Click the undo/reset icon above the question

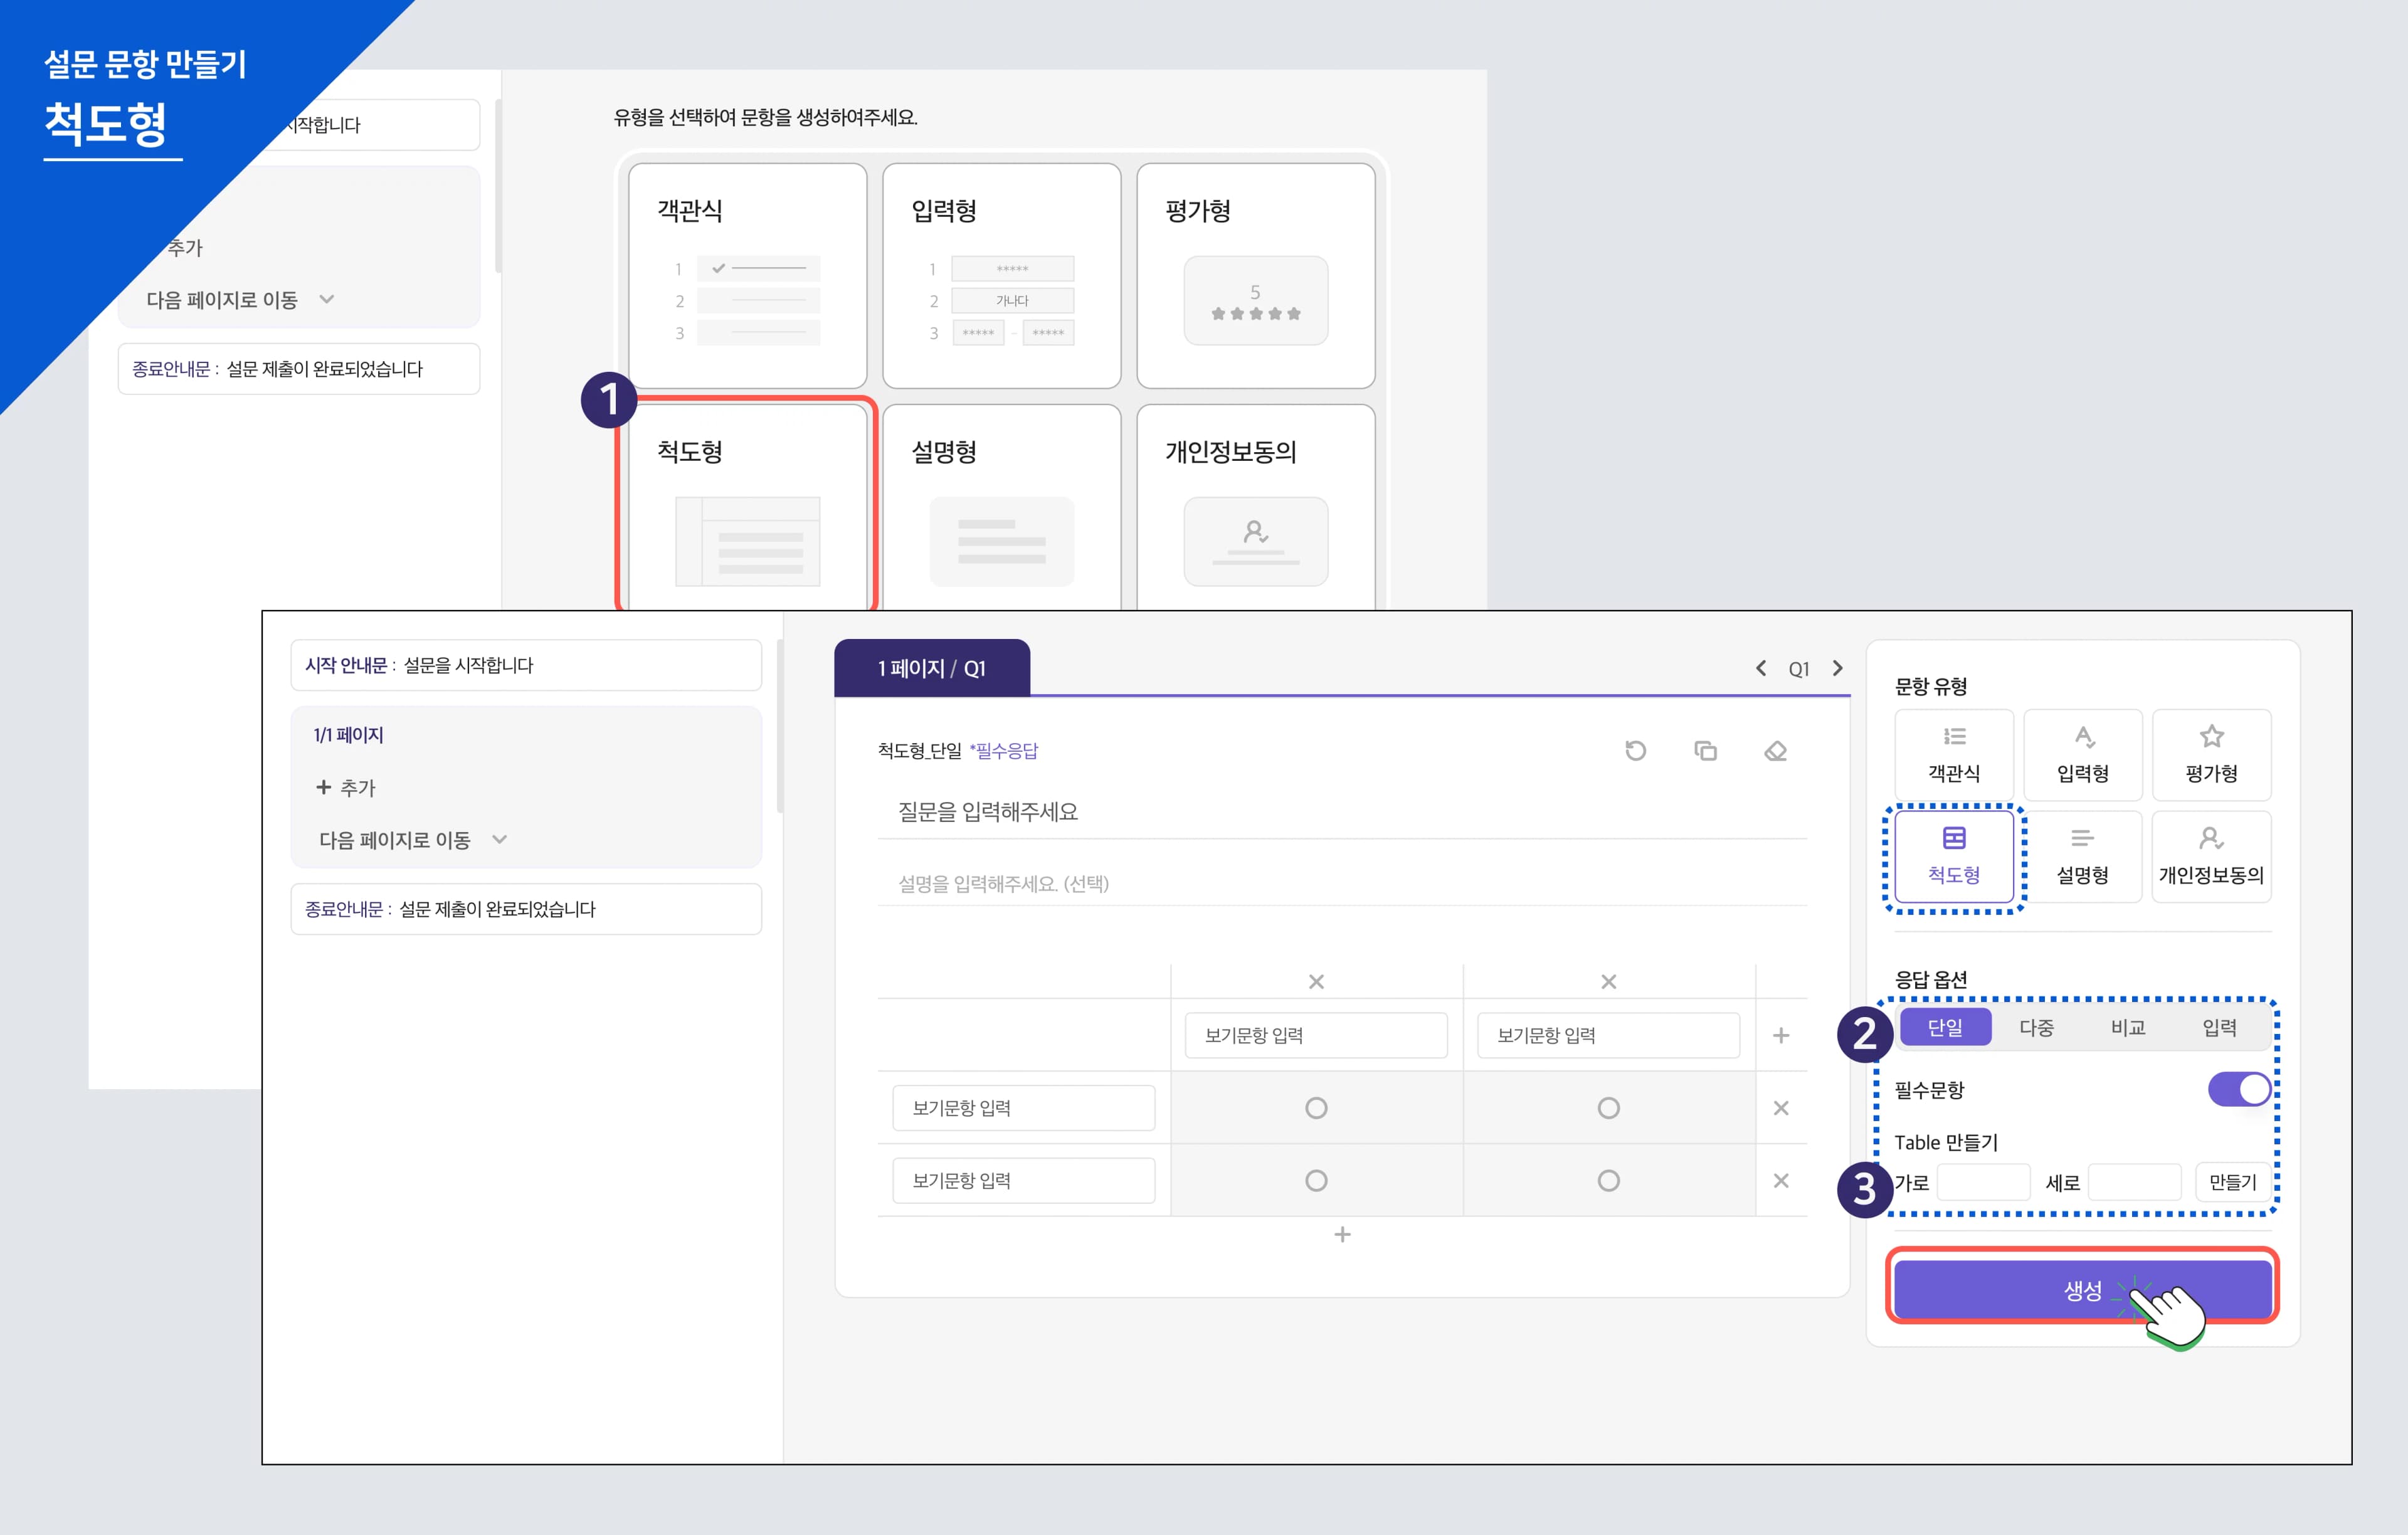(x=1635, y=751)
